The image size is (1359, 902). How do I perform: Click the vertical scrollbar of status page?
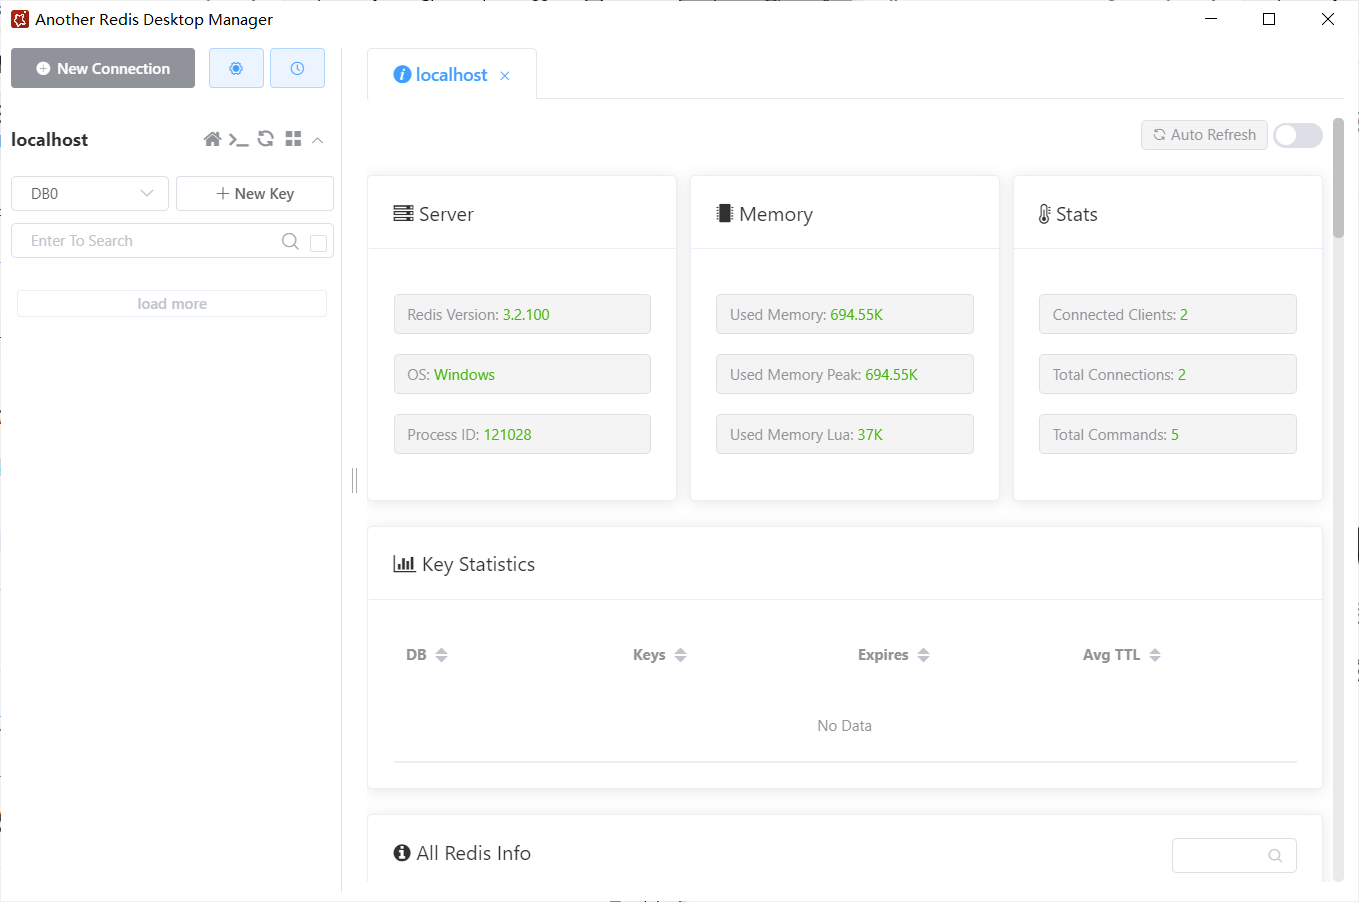click(x=1338, y=178)
